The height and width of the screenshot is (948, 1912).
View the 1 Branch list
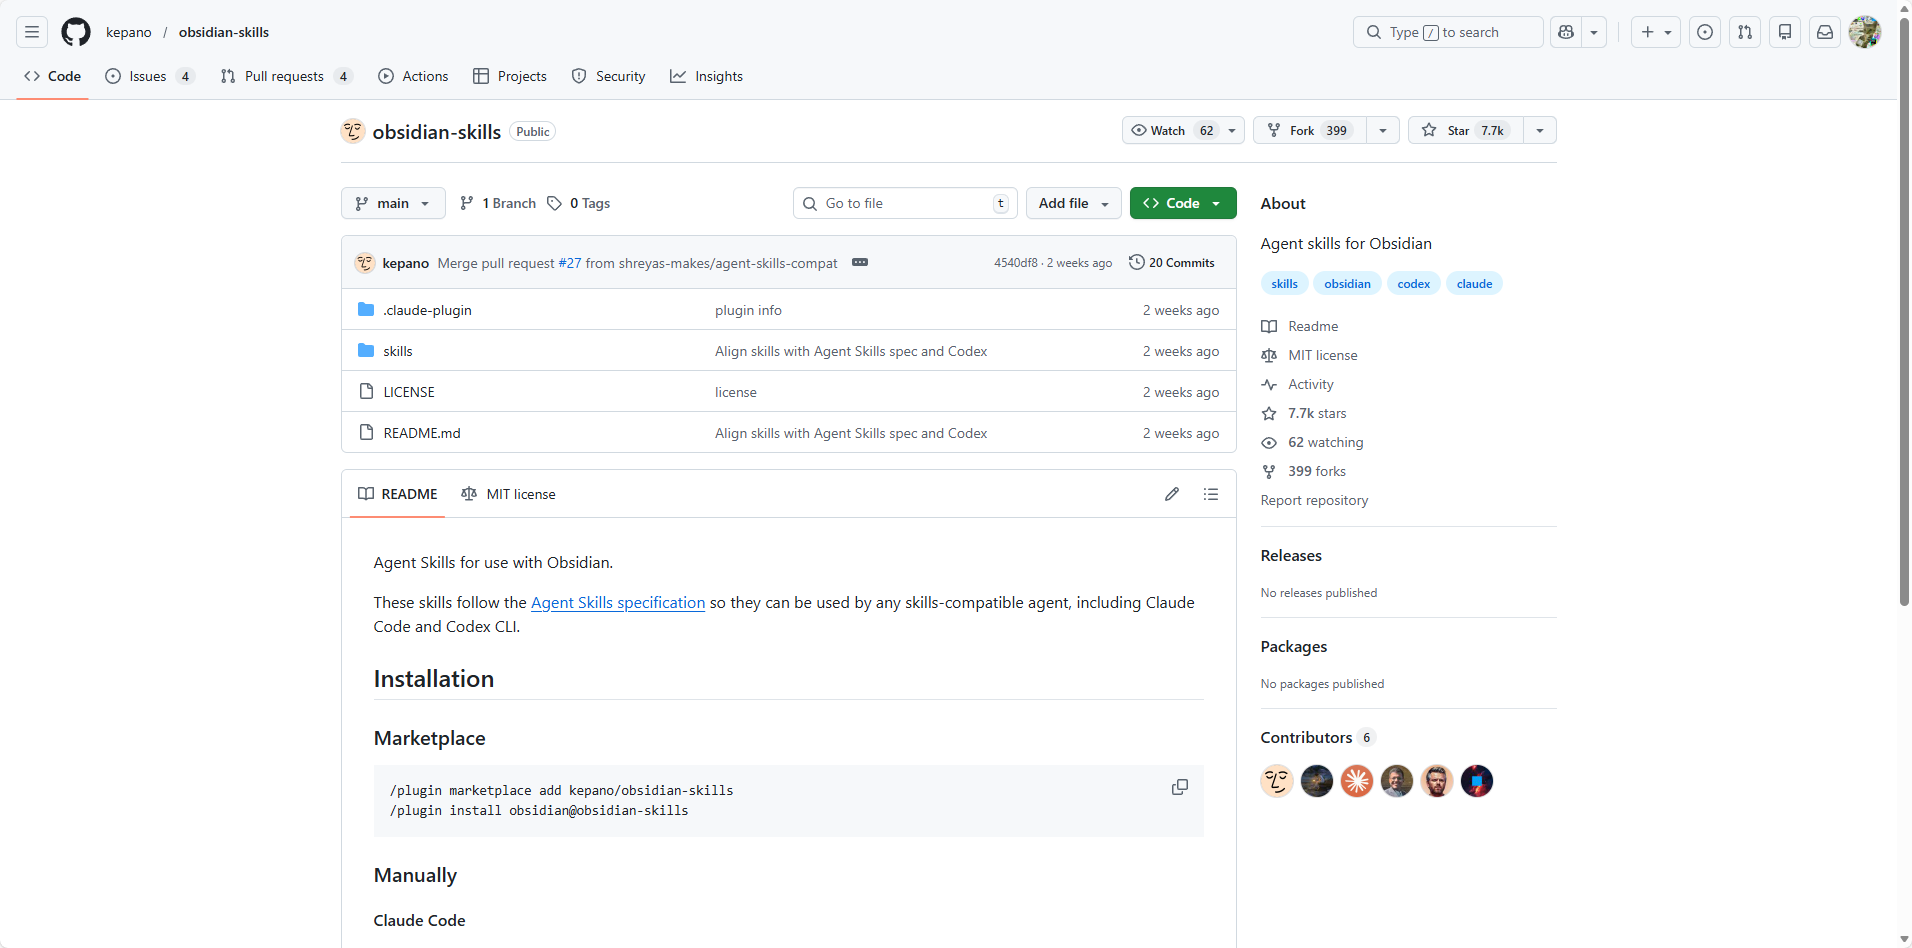(498, 203)
